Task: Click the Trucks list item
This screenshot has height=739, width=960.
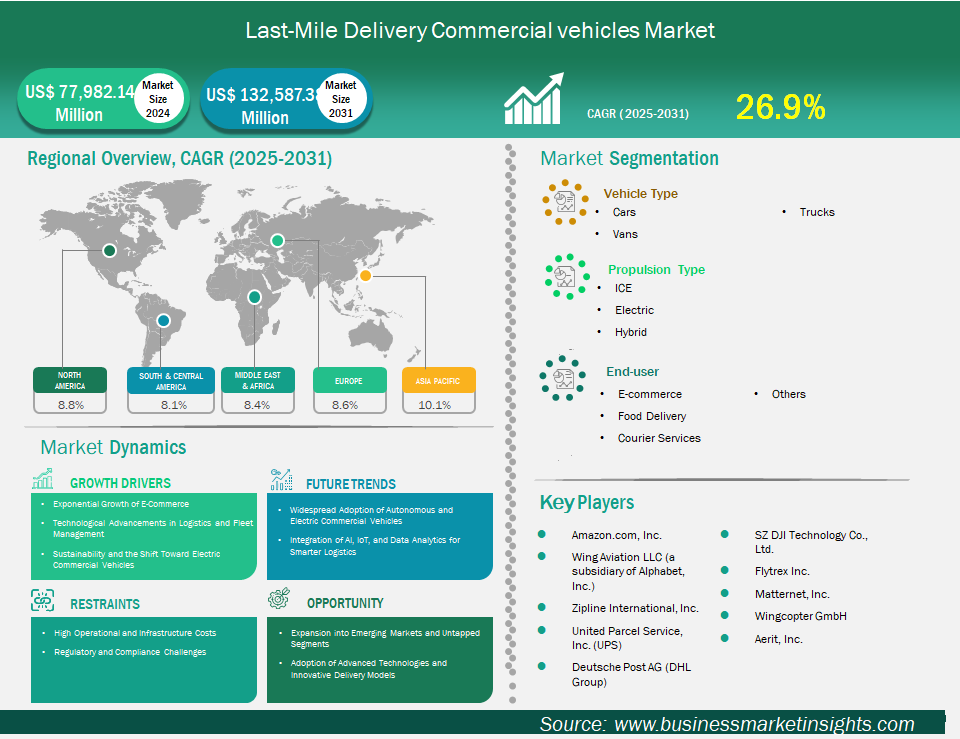Action: 817,212
